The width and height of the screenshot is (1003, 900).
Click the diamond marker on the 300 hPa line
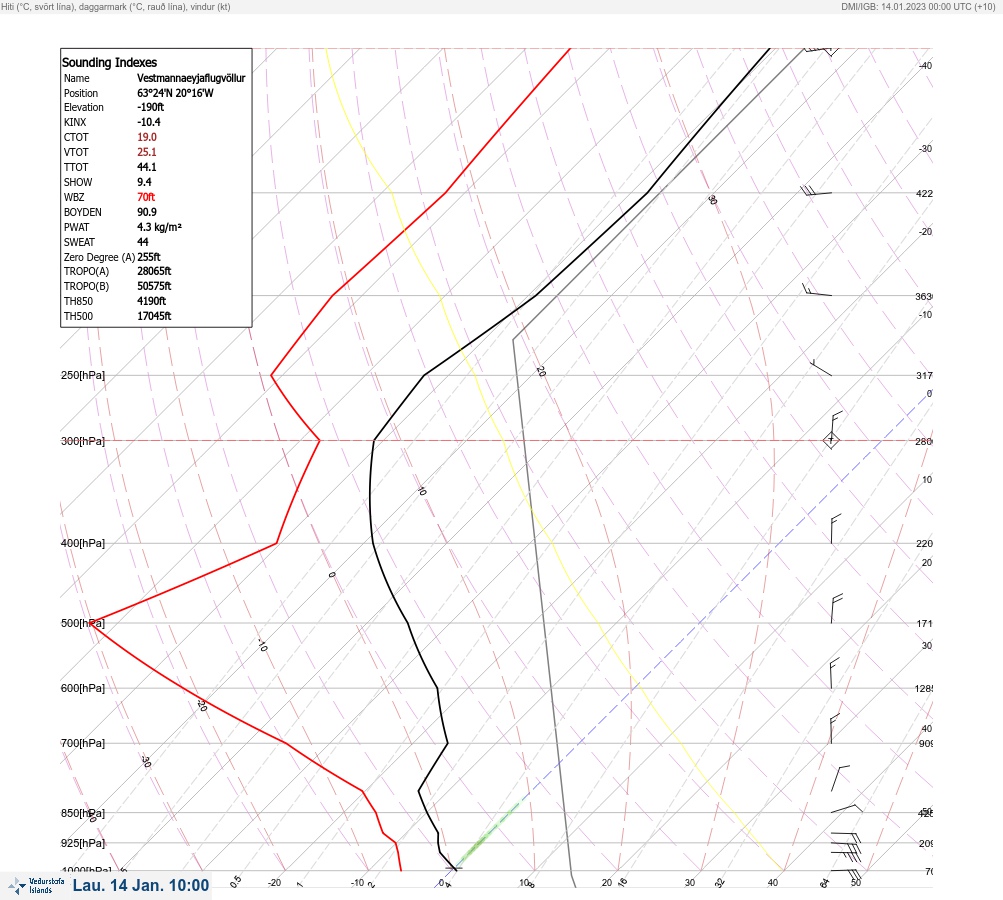coord(831,440)
